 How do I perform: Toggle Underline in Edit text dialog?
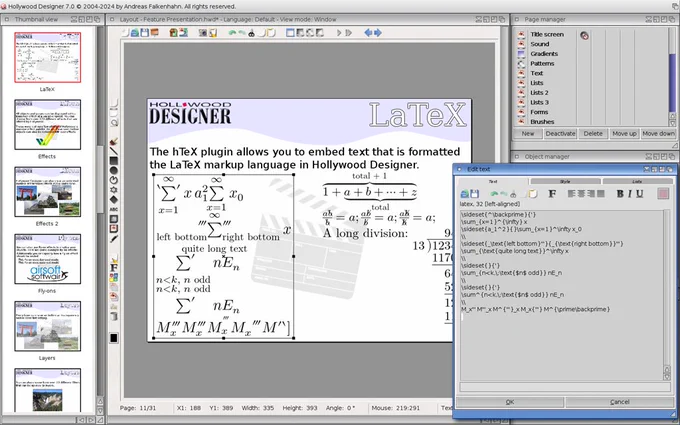640,194
